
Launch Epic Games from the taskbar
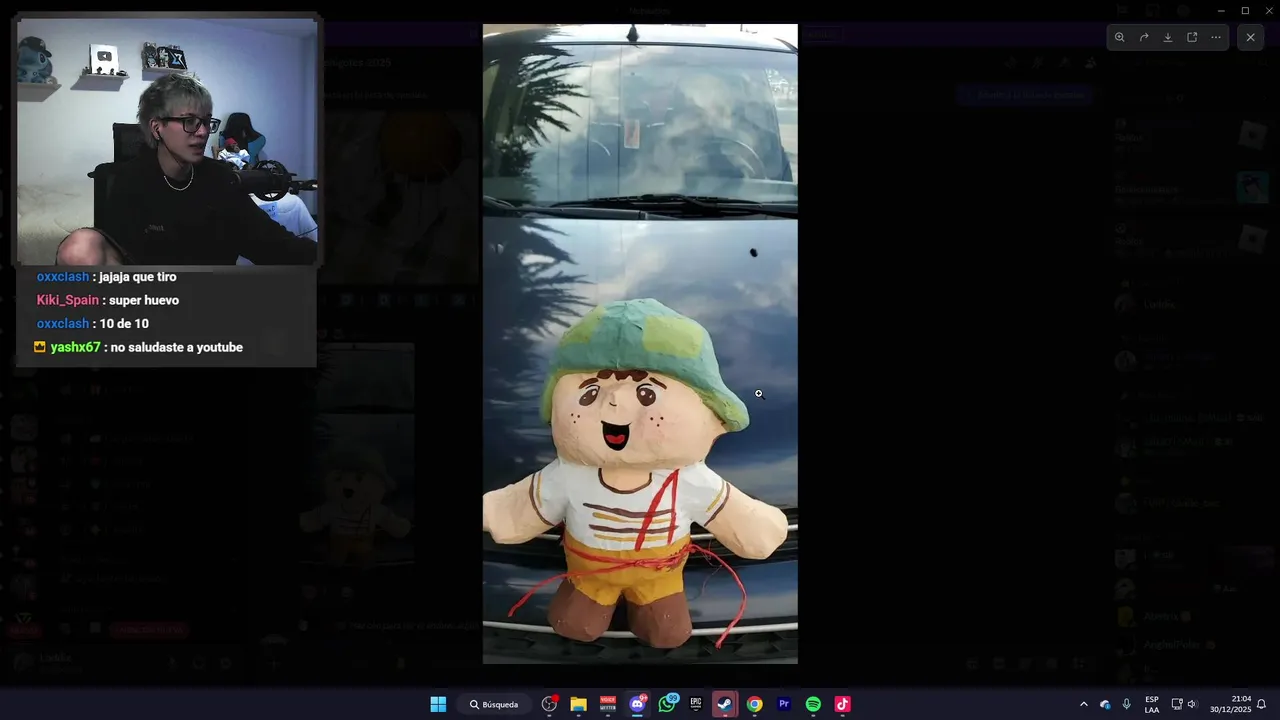pyautogui.click(x=696, y=704)
